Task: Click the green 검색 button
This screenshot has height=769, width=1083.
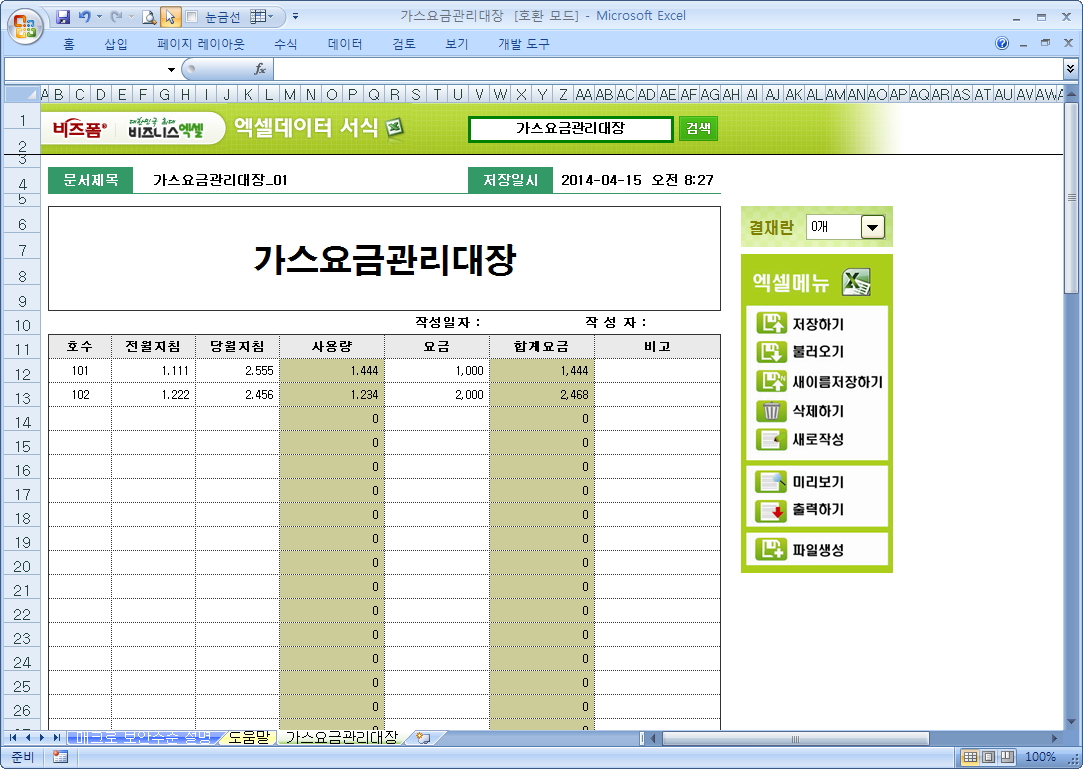Action: point(698,129)
